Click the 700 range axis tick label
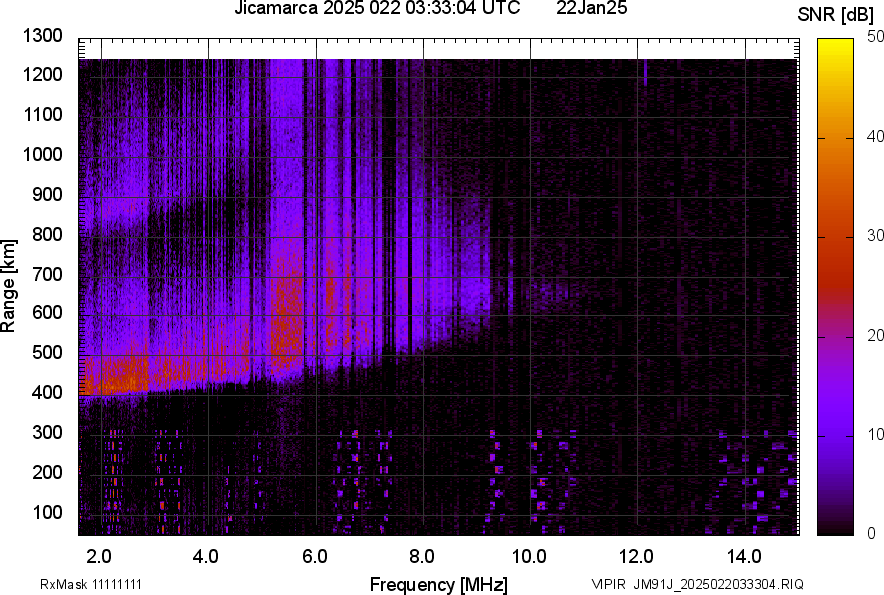Screen dimensions: 884x595 point(48,274)
